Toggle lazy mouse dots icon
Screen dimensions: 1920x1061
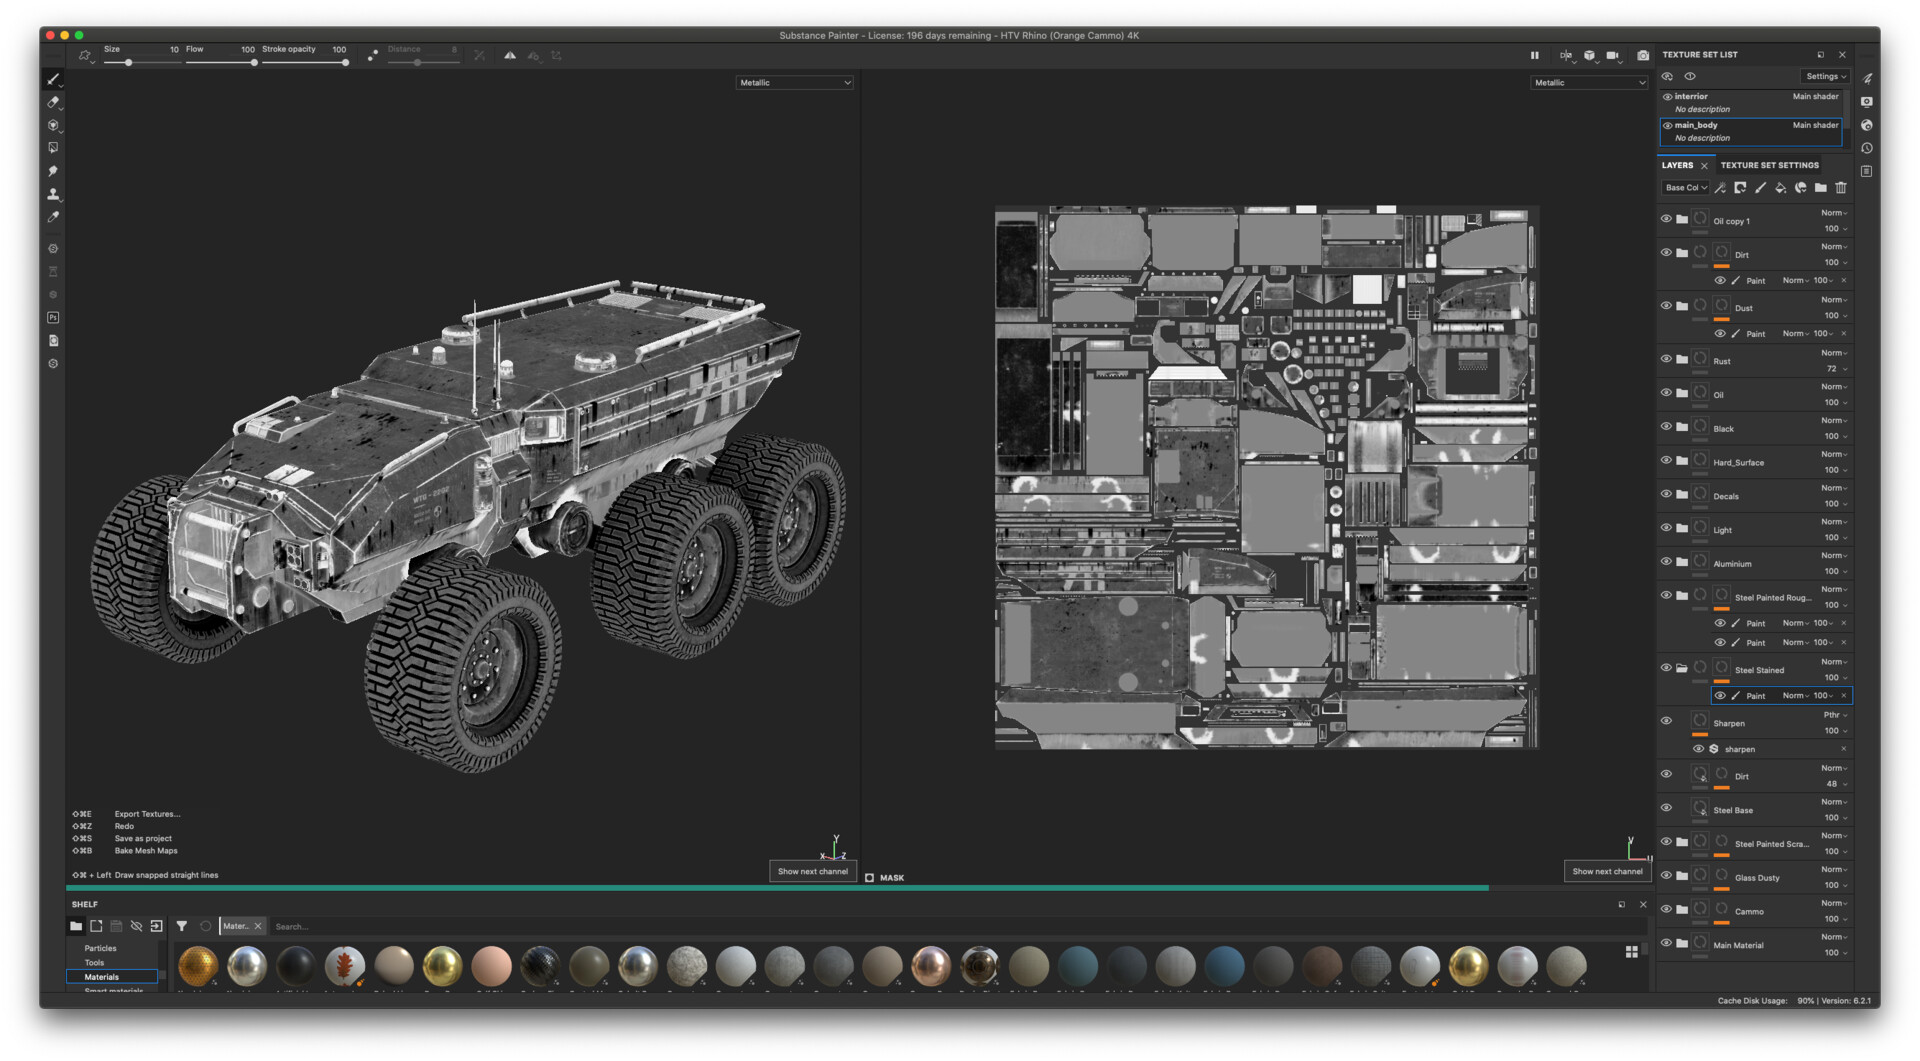(372, 56)
